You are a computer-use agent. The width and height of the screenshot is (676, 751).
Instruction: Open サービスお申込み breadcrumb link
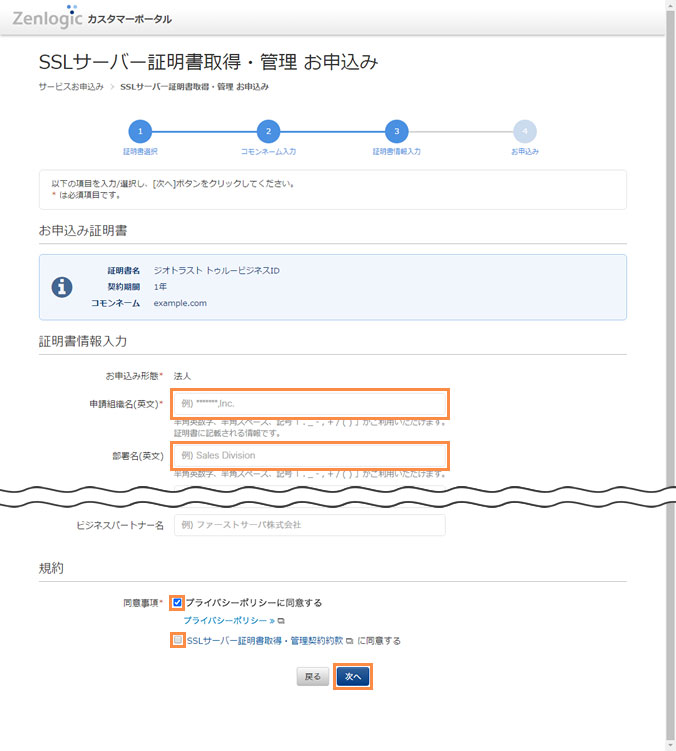pos(71,87)
